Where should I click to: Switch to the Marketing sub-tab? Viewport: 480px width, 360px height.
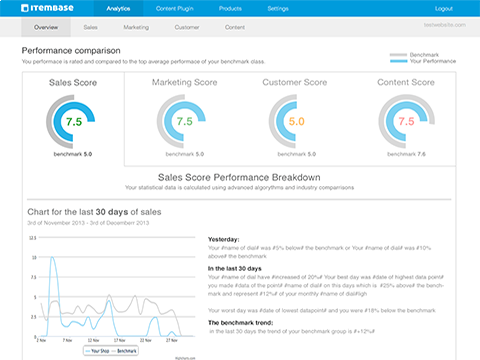click(136, 27)
